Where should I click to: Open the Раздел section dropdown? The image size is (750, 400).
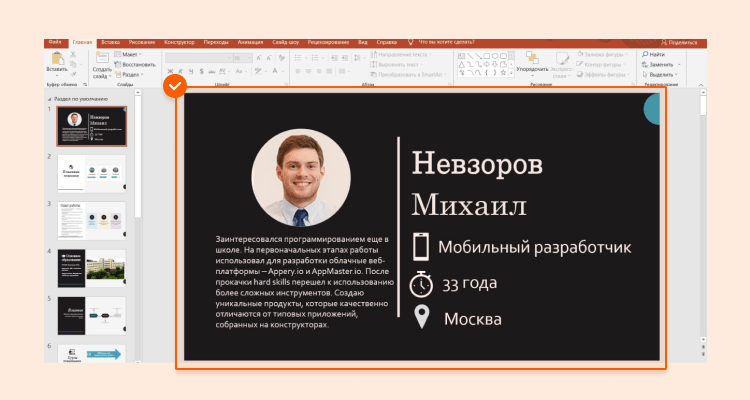tap(129, 75)
